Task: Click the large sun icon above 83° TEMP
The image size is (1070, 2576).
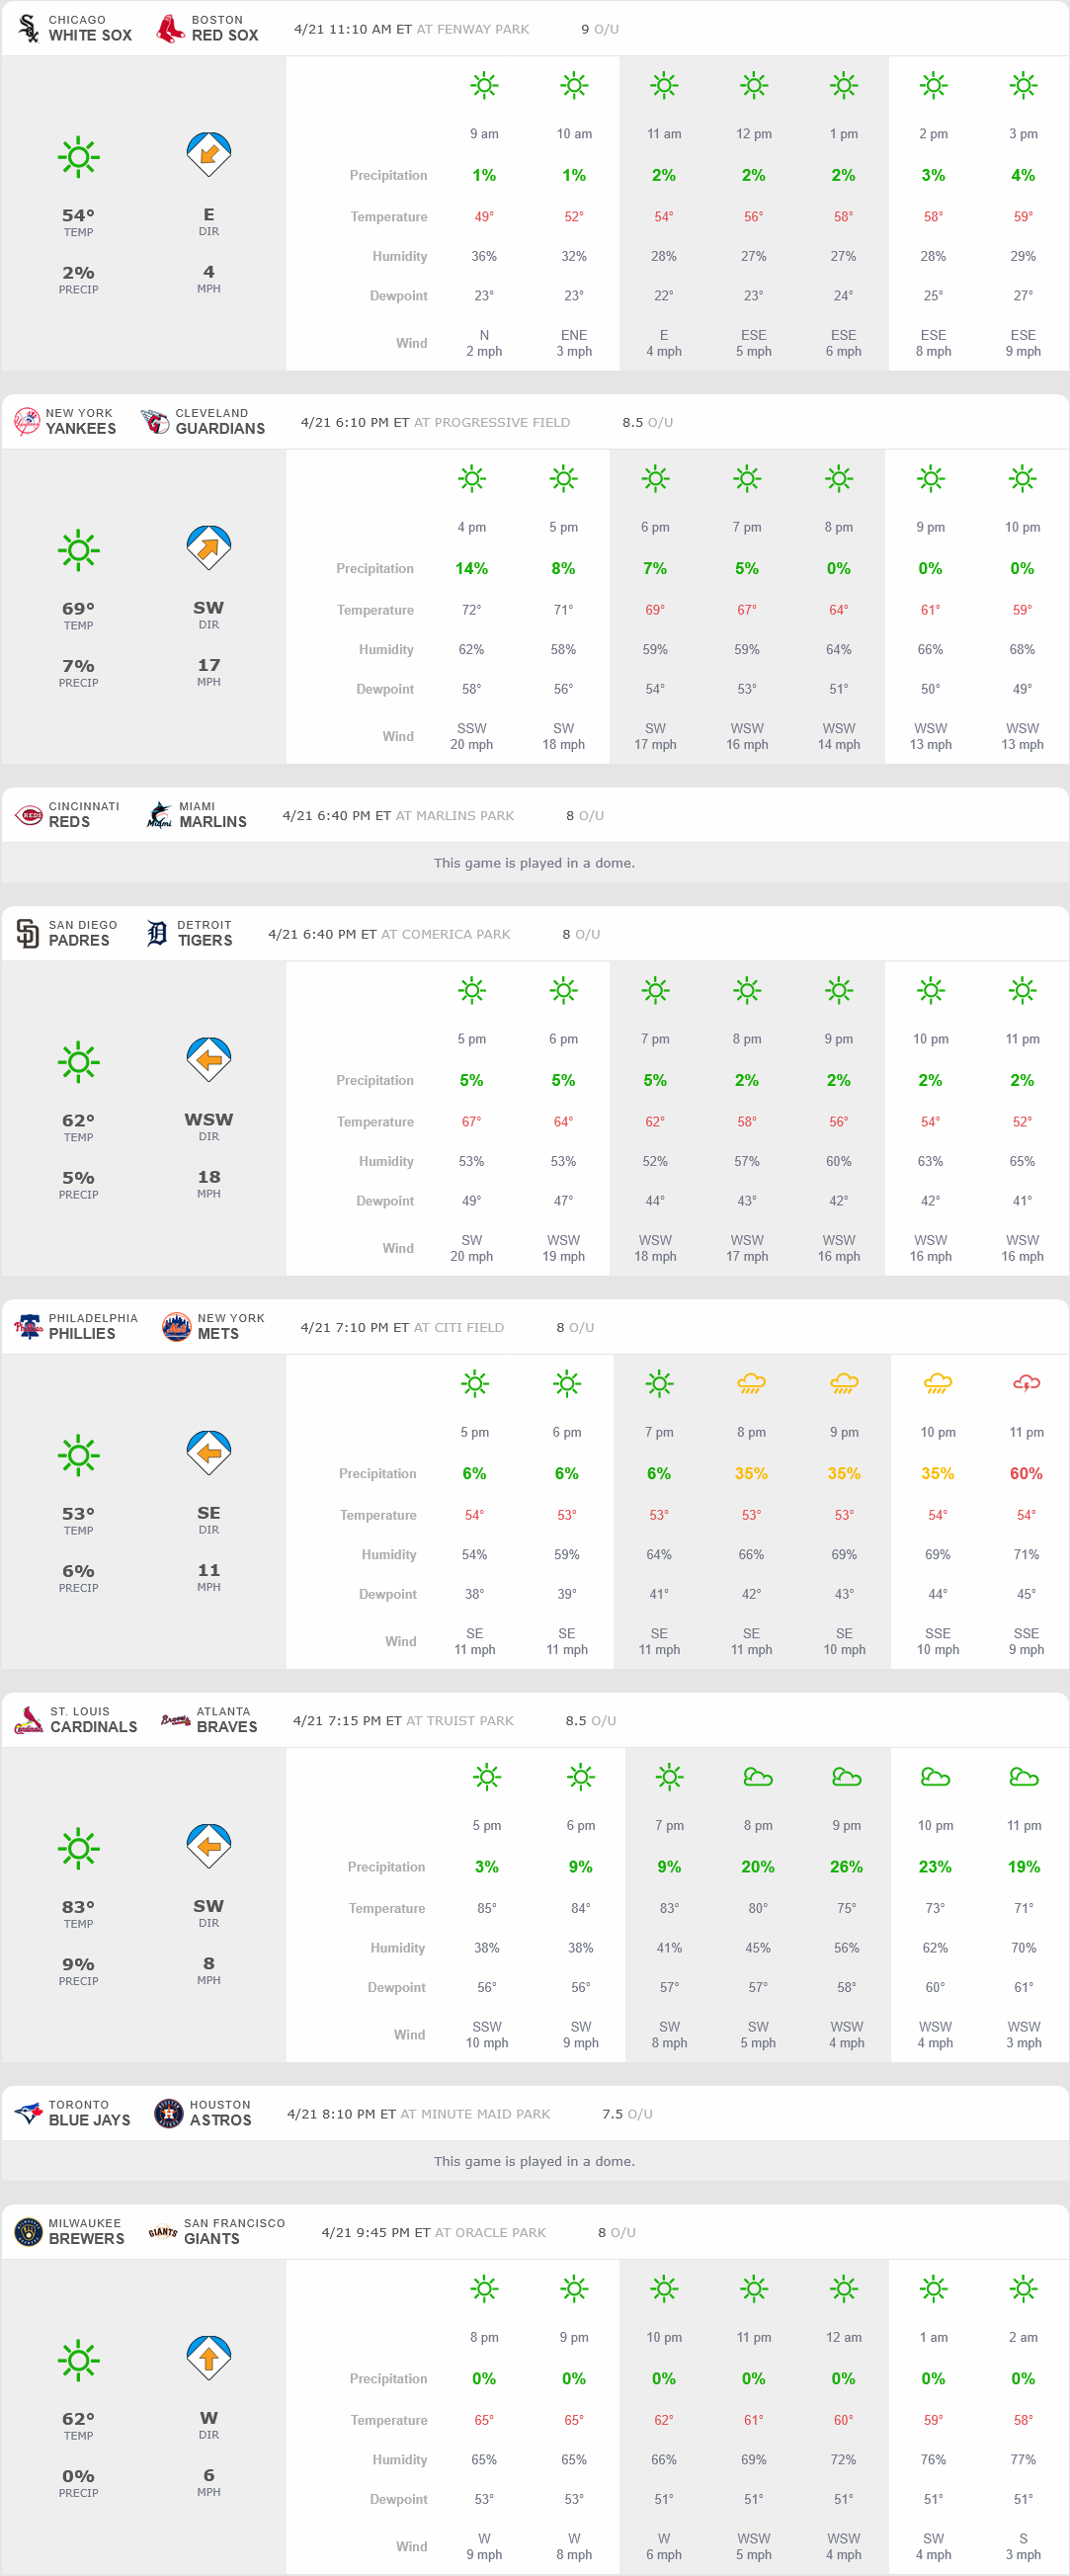Action: click(79, 1848)
